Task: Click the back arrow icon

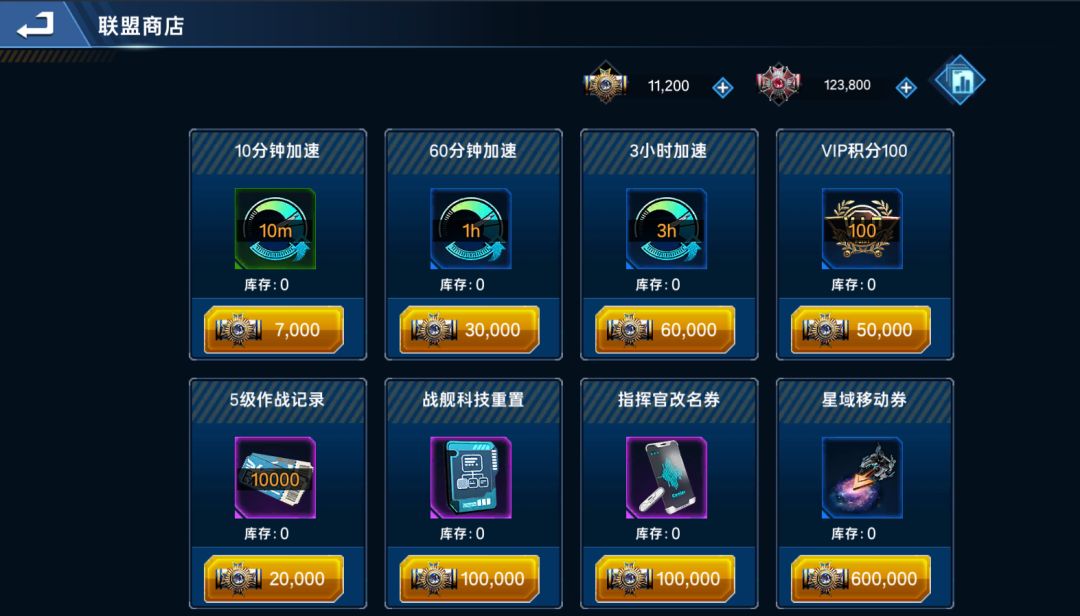Action: (35, 25)
